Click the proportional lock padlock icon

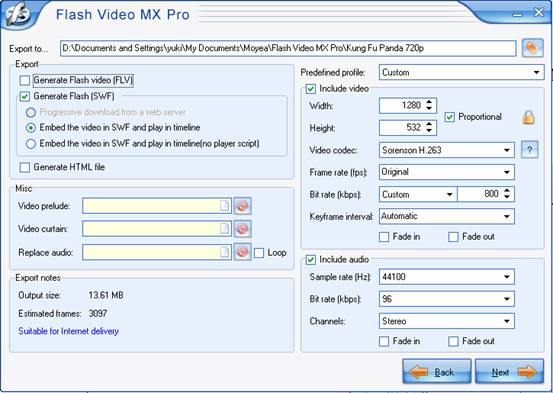click(x=528, y=117)
